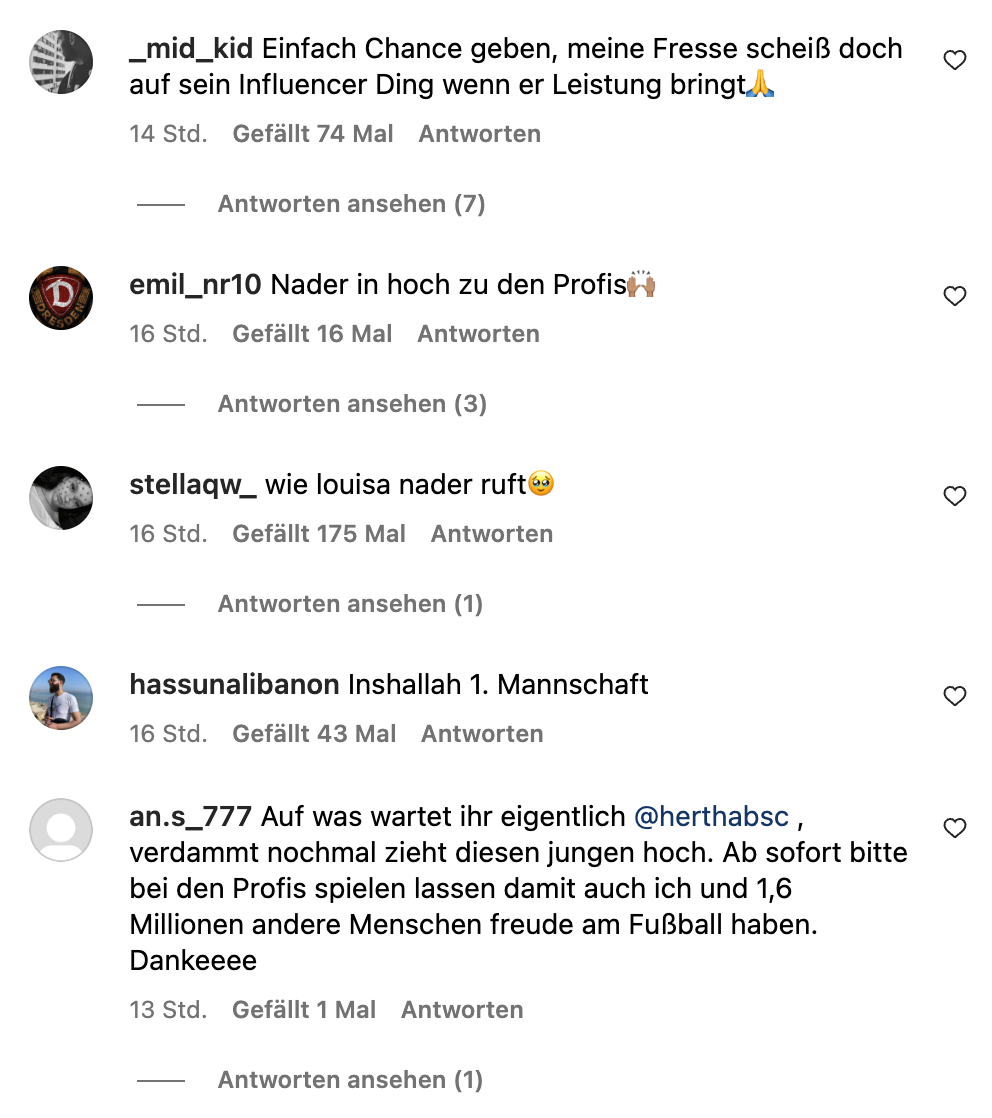Reply to _mid_kid's comment
The height and width of the screenshot is (1118, 992).
[479, 134]
